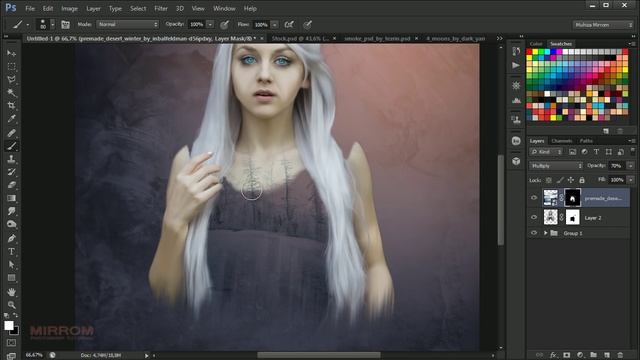Select the Path Selection tool
This screenshot has height=360, width=640.
(x=11, y=265)
